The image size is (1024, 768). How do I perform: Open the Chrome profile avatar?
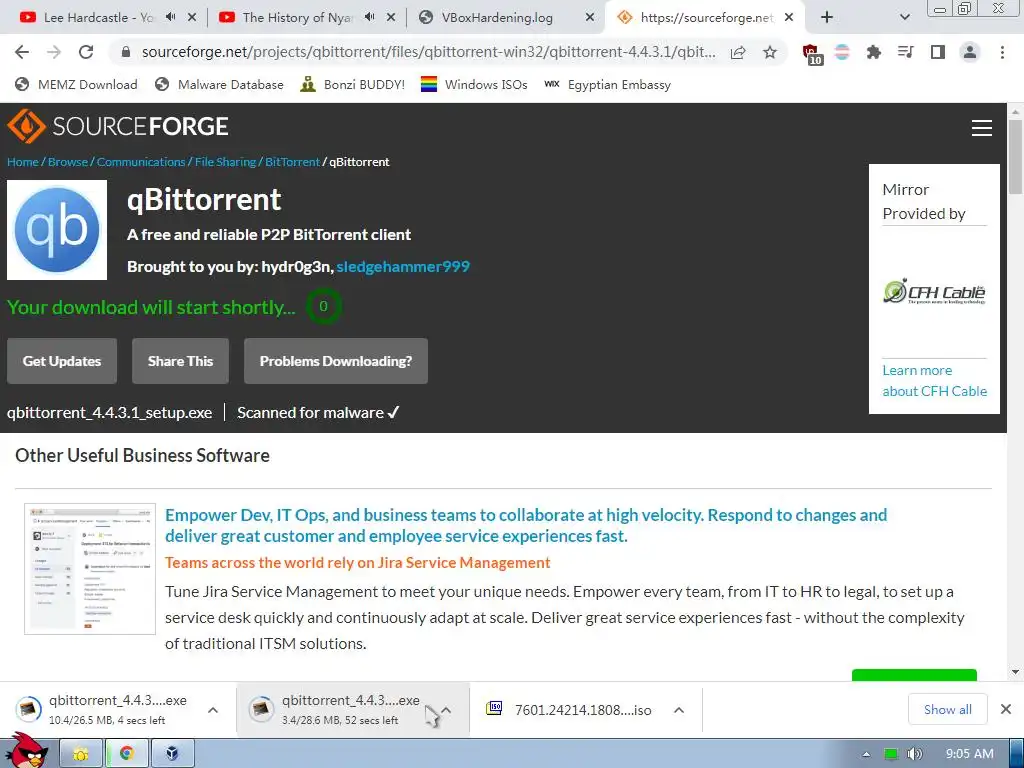(970, 52)
